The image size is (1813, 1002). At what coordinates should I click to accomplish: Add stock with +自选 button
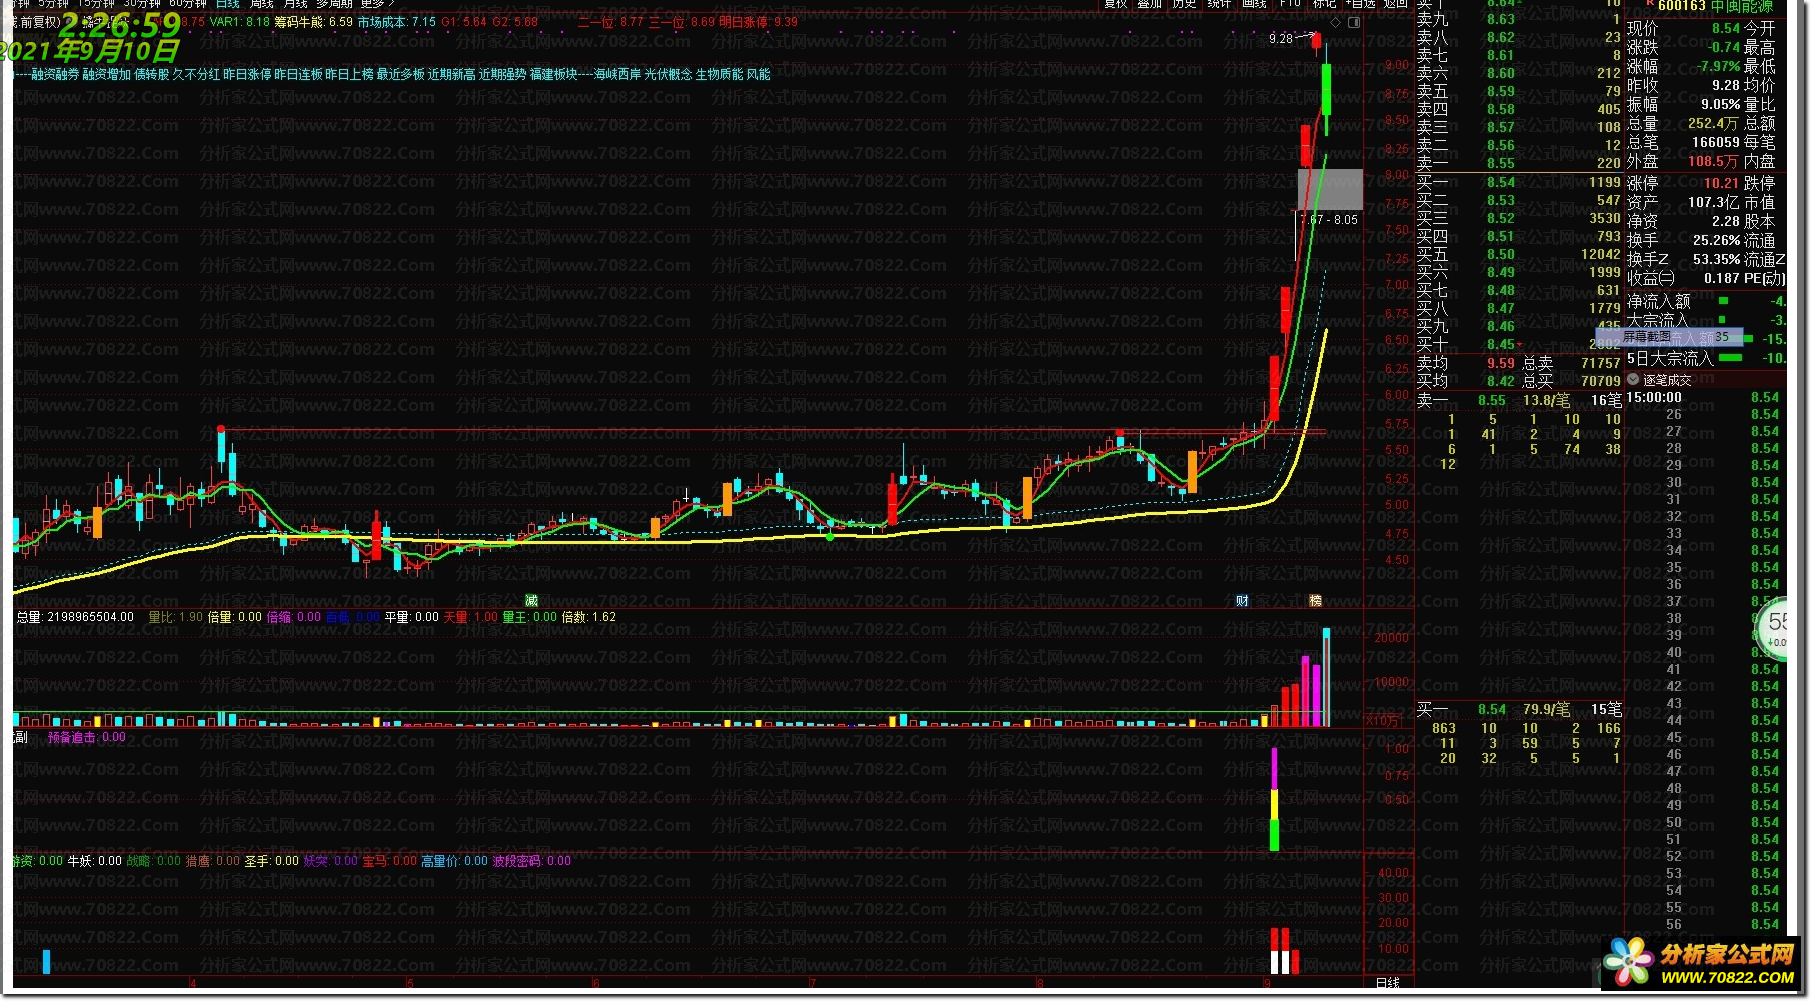click(1361, 4)
